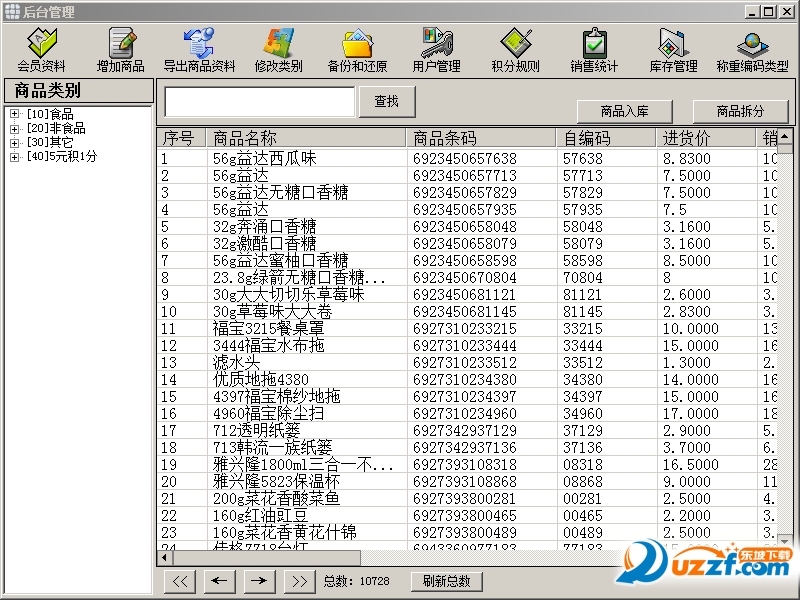Select row 3444福宝水布拖
This screenshot has width=800, height=600.
[467, 345]
